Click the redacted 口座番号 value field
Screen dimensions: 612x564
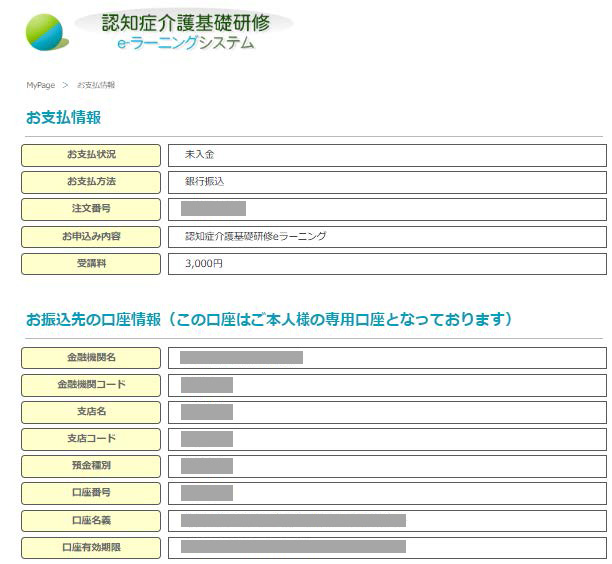tap(207, 493)
